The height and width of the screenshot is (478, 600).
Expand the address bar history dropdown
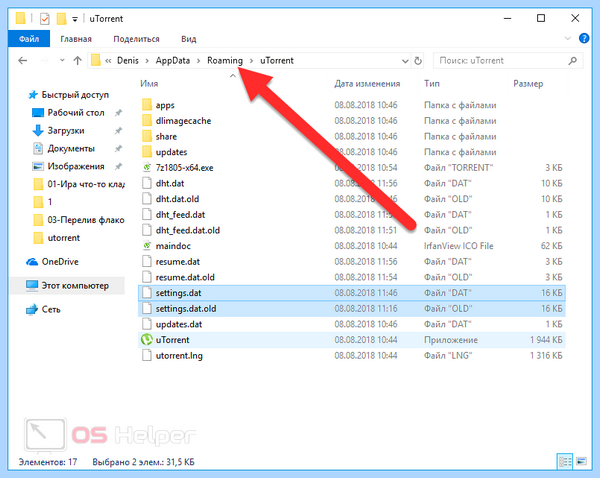point(405,61)
